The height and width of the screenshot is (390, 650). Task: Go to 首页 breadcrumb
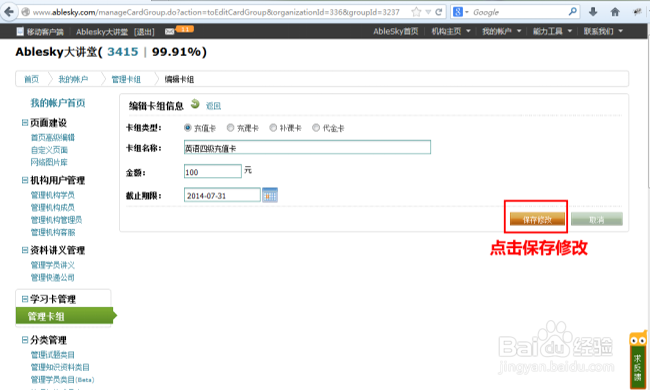click(32, 79)
